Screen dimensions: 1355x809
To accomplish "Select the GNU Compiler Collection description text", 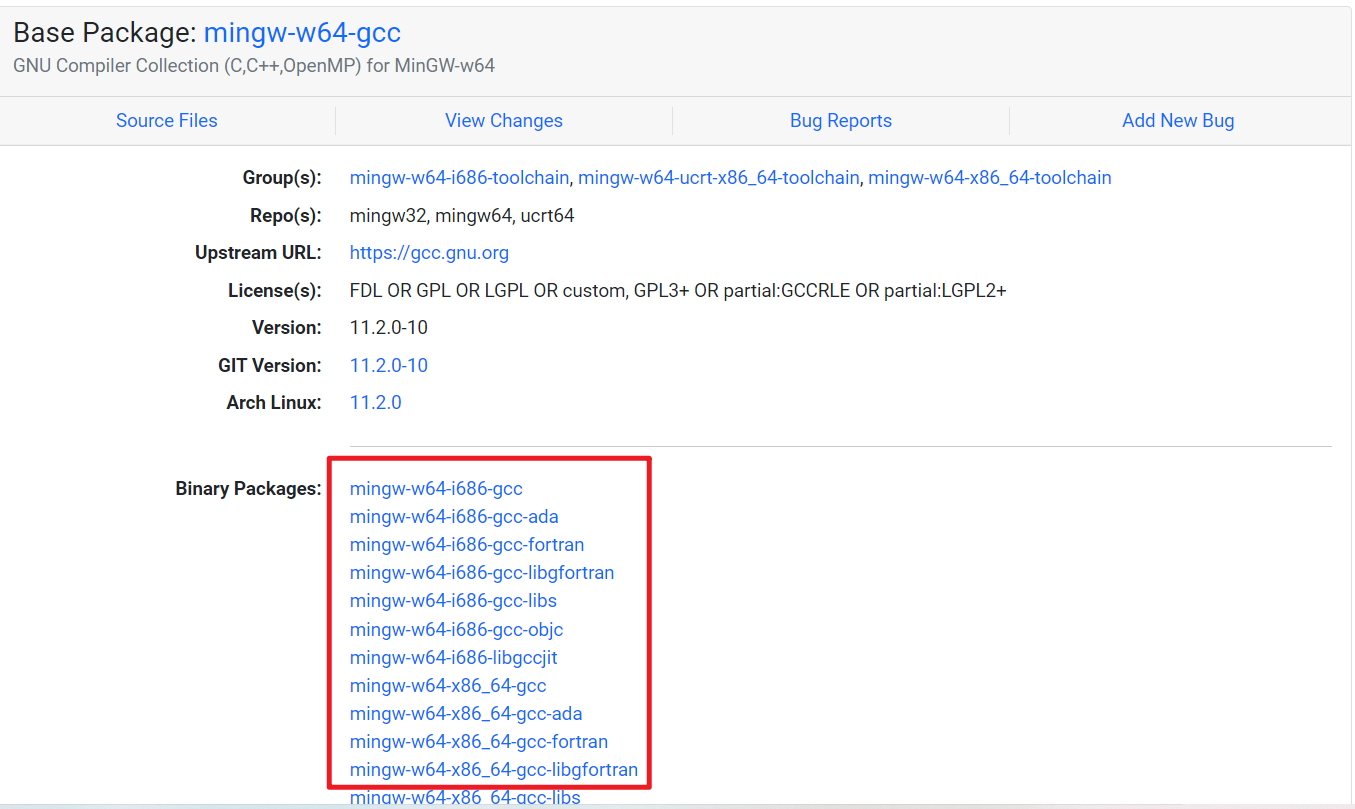I will click(x=254, y=66).
